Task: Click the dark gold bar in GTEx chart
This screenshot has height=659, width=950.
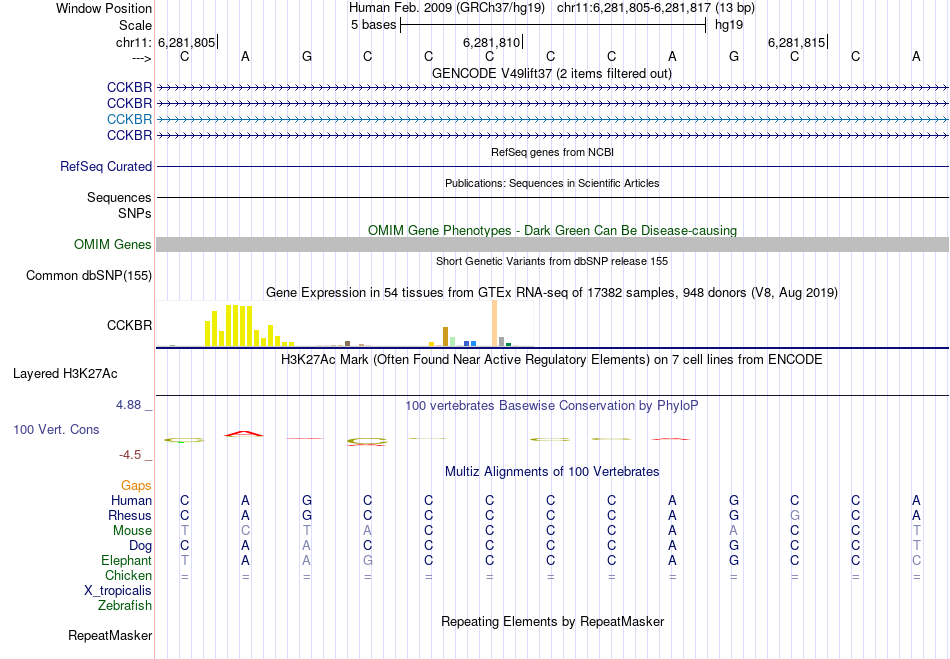Action: (445, 337)
